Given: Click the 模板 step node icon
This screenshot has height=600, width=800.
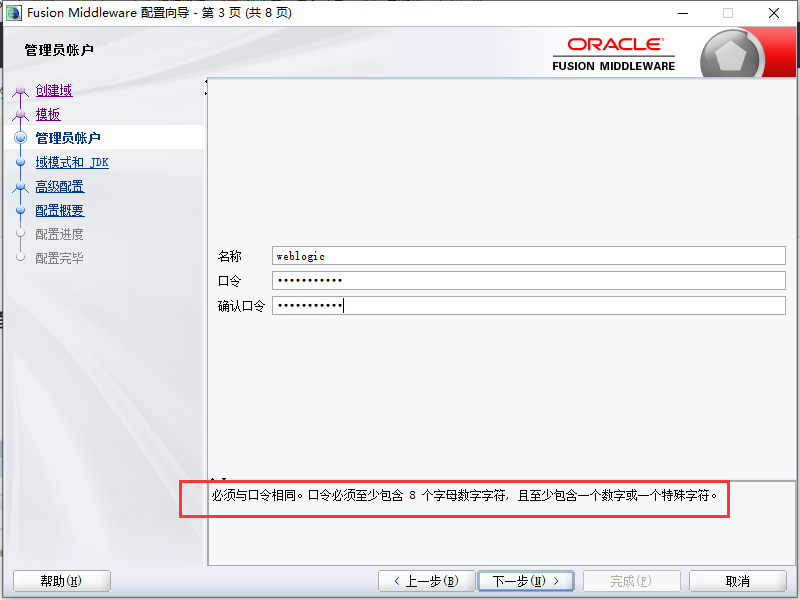Looking at the screenshot, I should point(20,115).
